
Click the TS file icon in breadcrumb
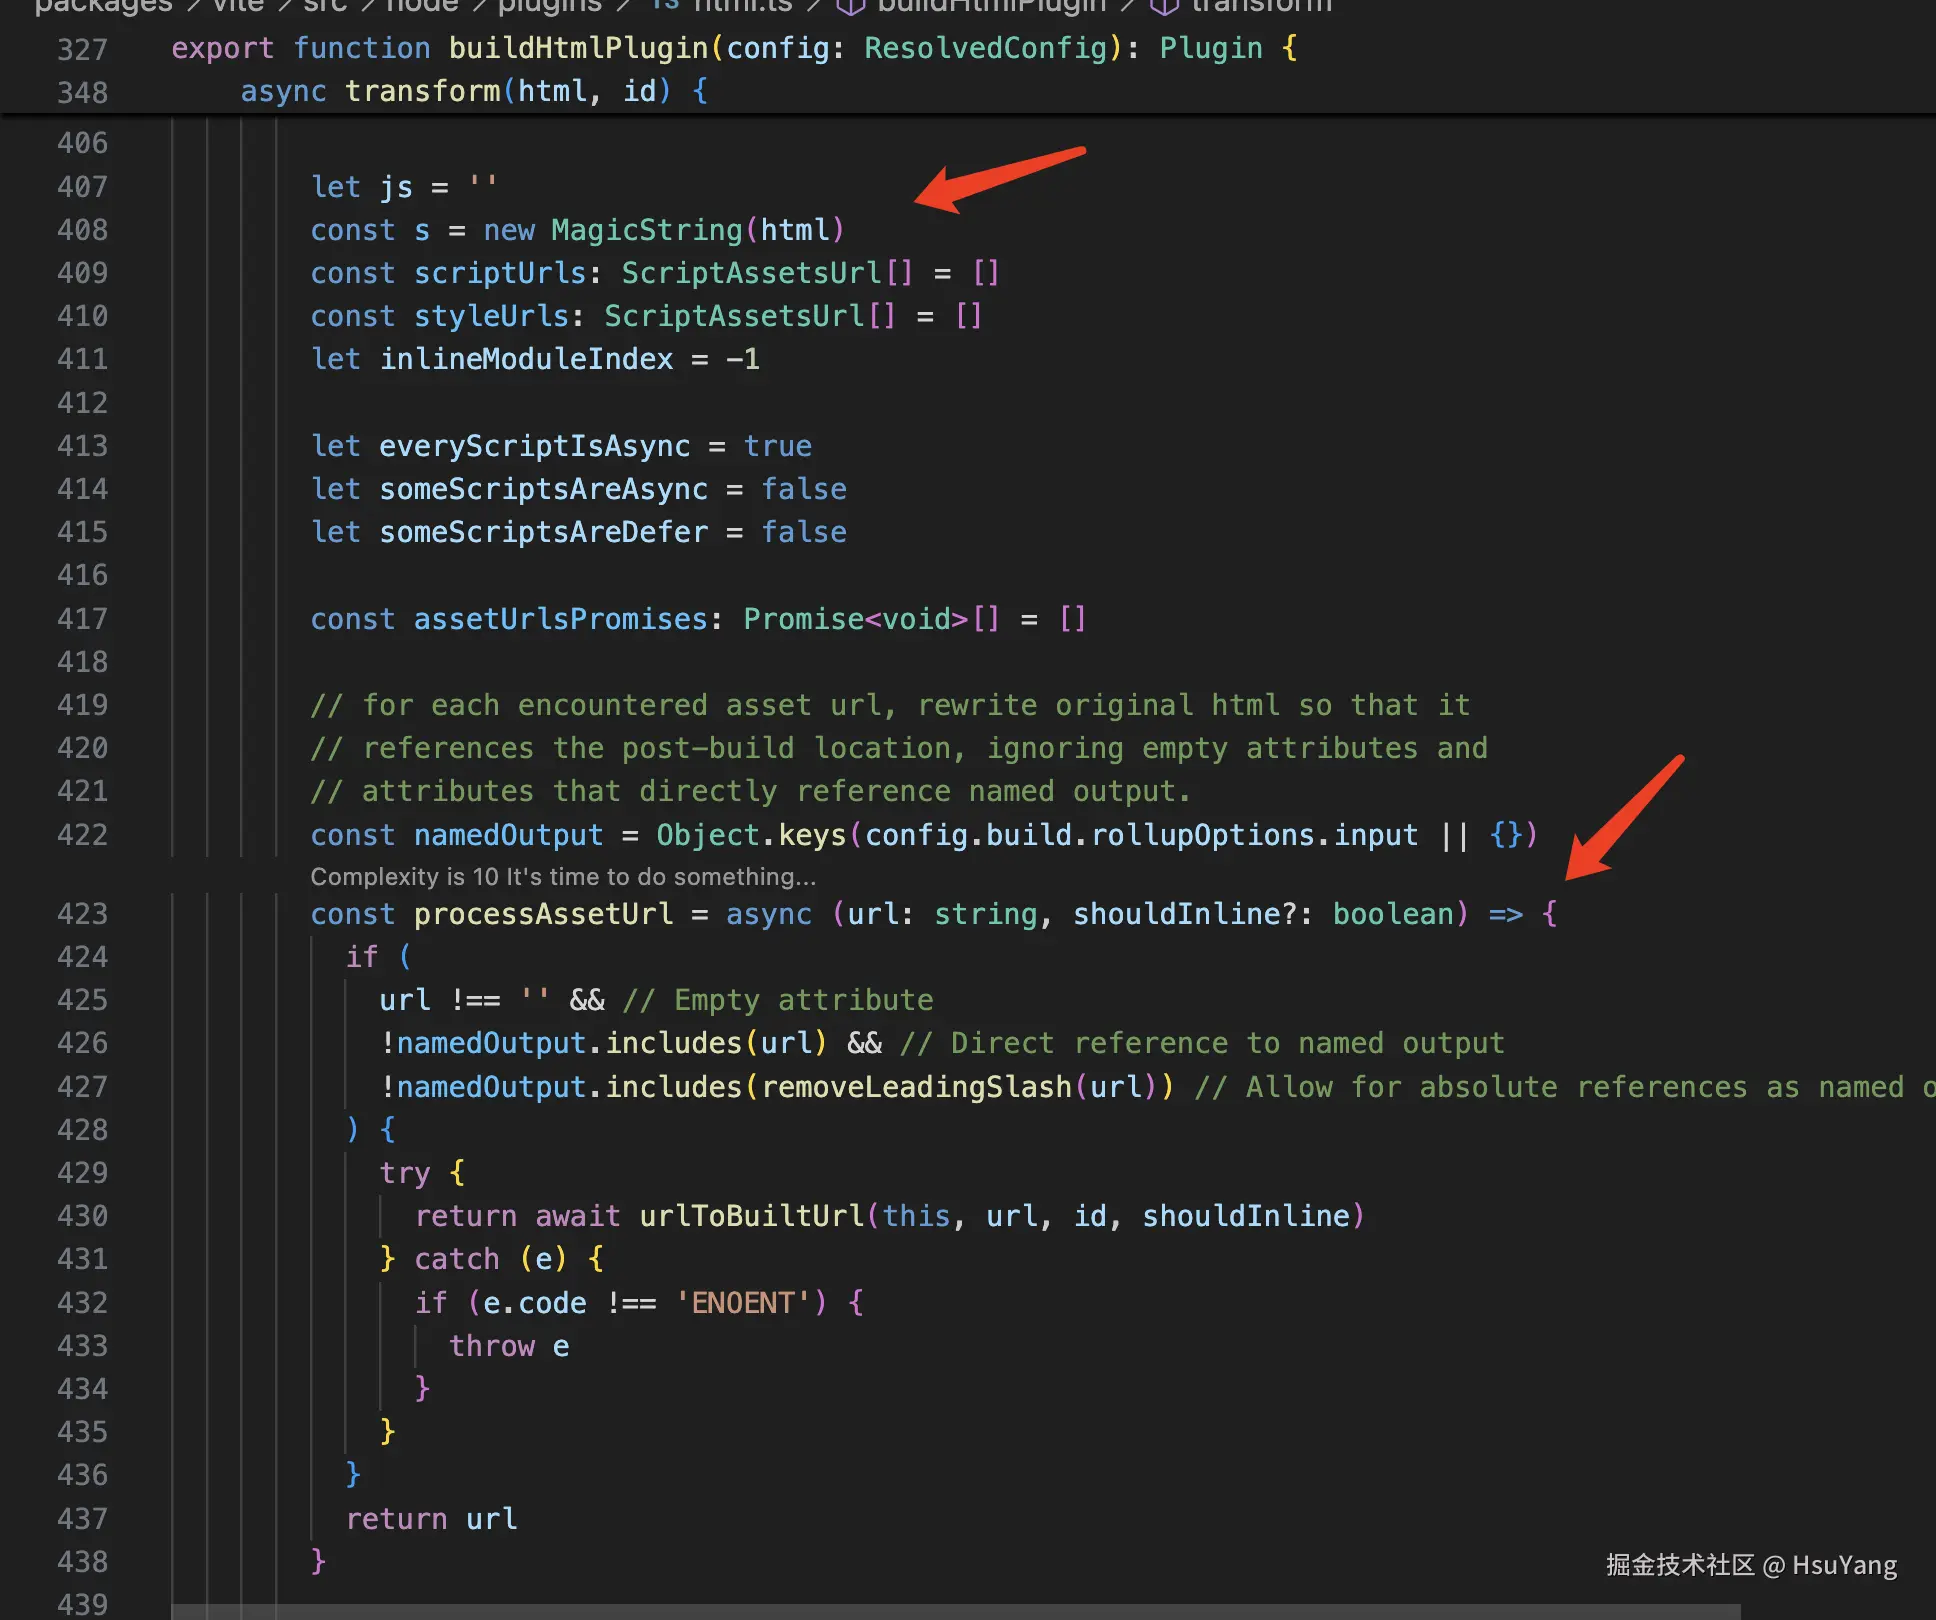click(665, 5)
